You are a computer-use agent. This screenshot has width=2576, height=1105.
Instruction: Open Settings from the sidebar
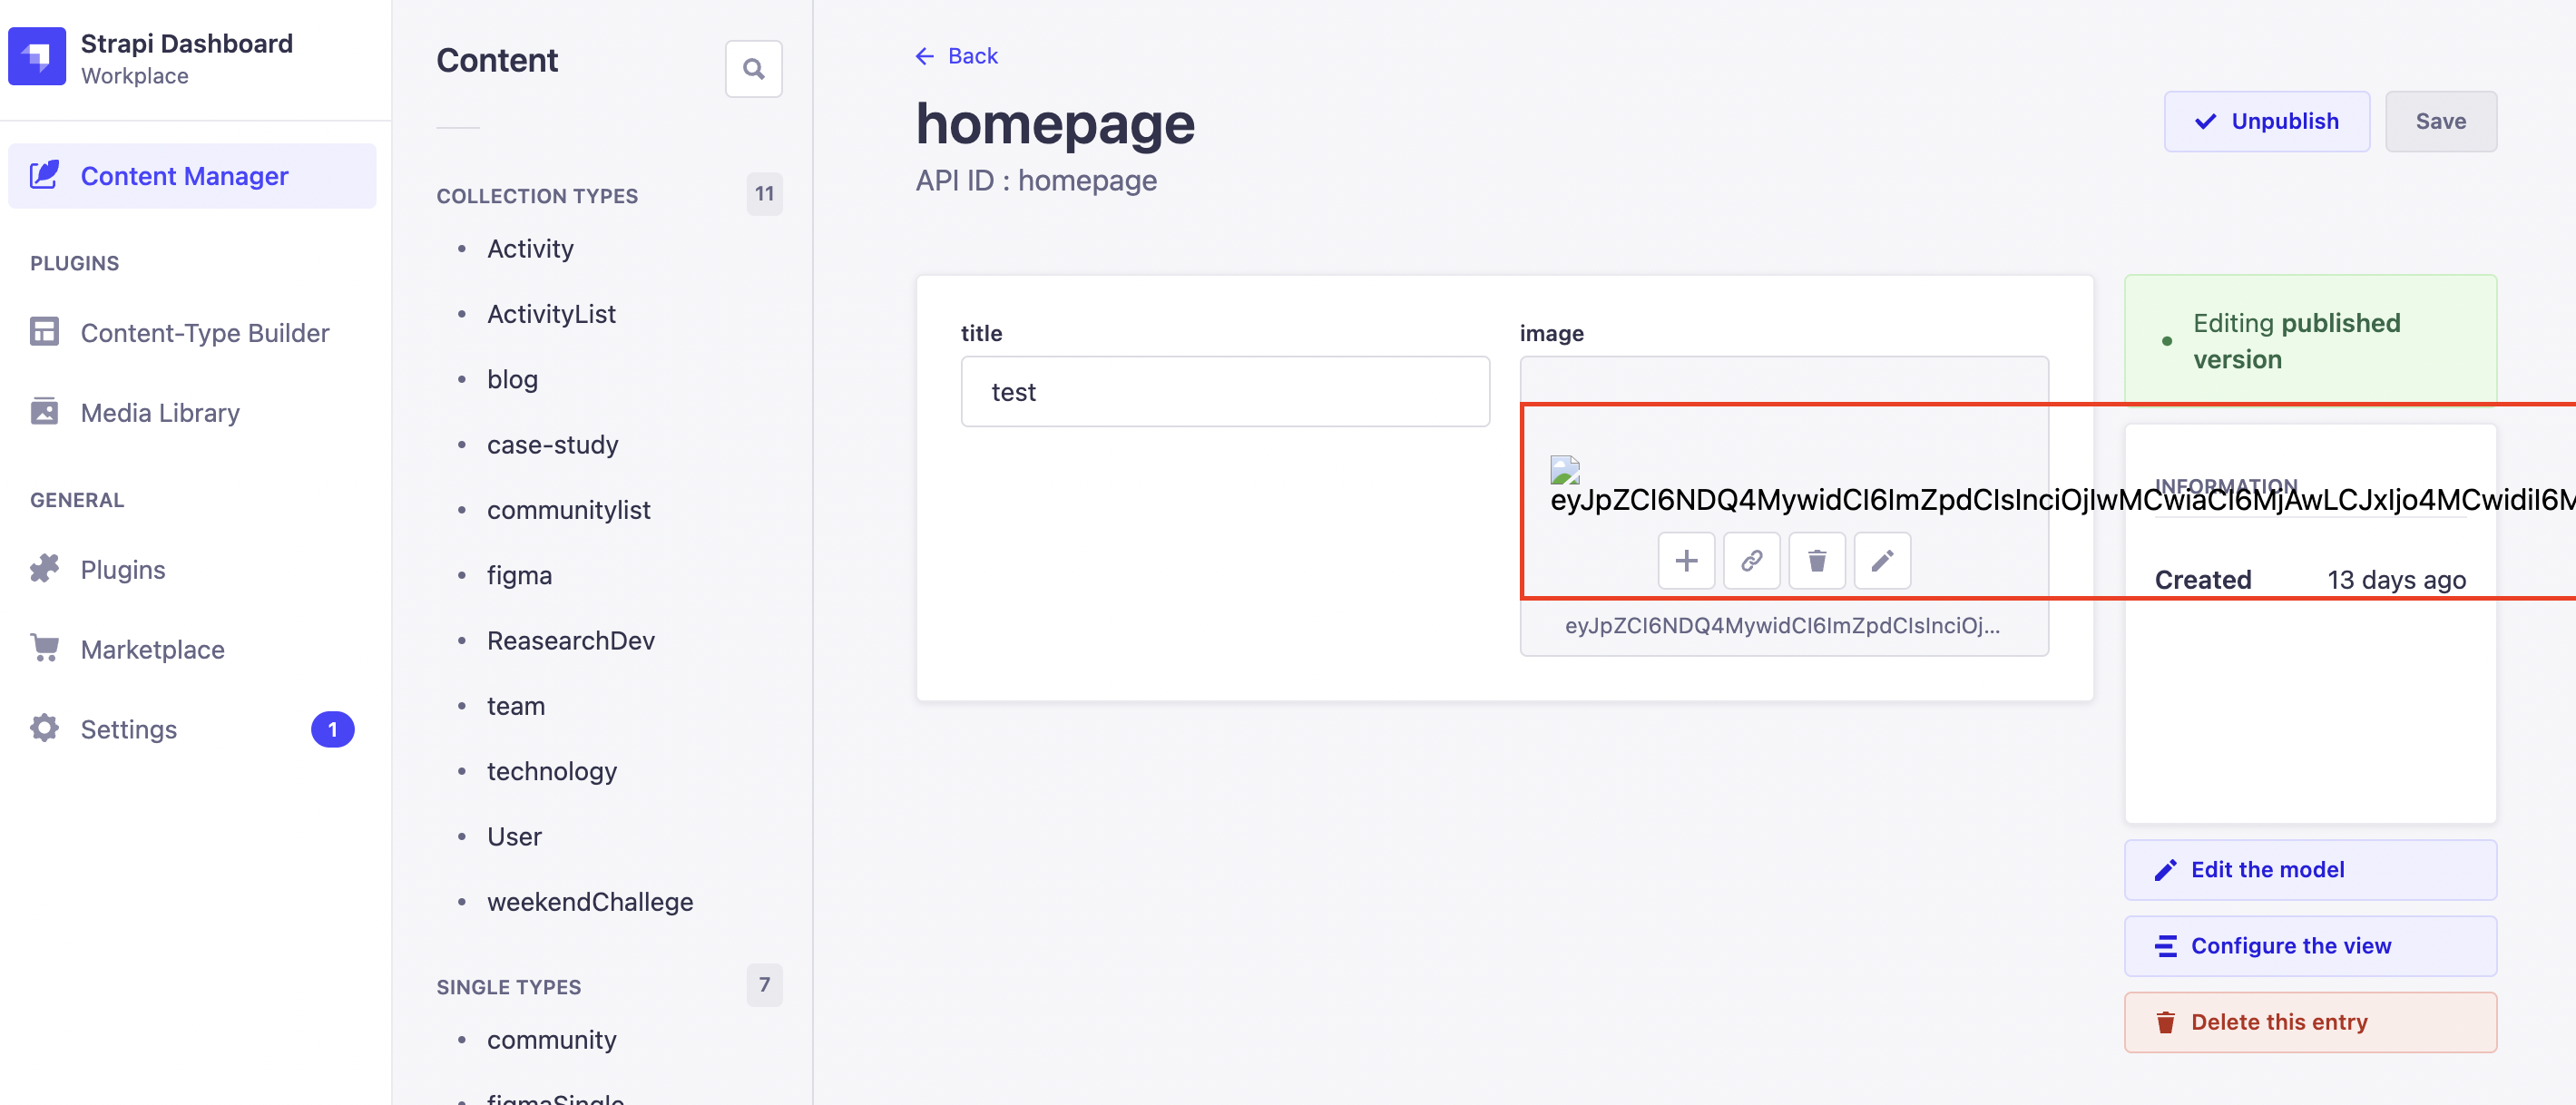point(128,729)
